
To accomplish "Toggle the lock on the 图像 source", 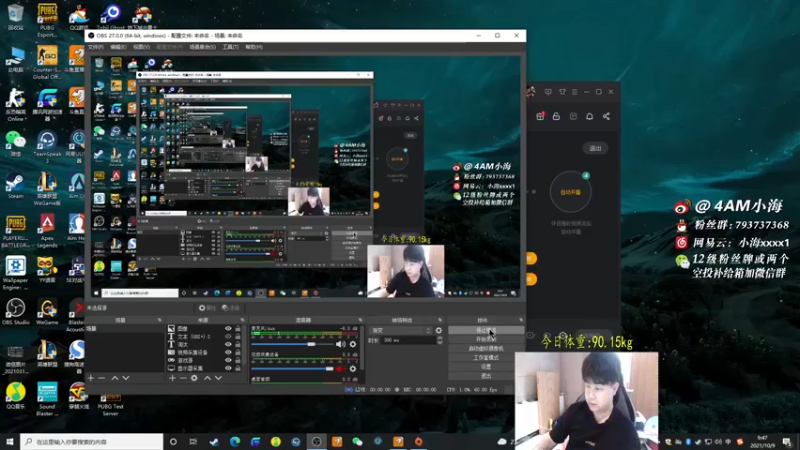I will coord(238,329).
